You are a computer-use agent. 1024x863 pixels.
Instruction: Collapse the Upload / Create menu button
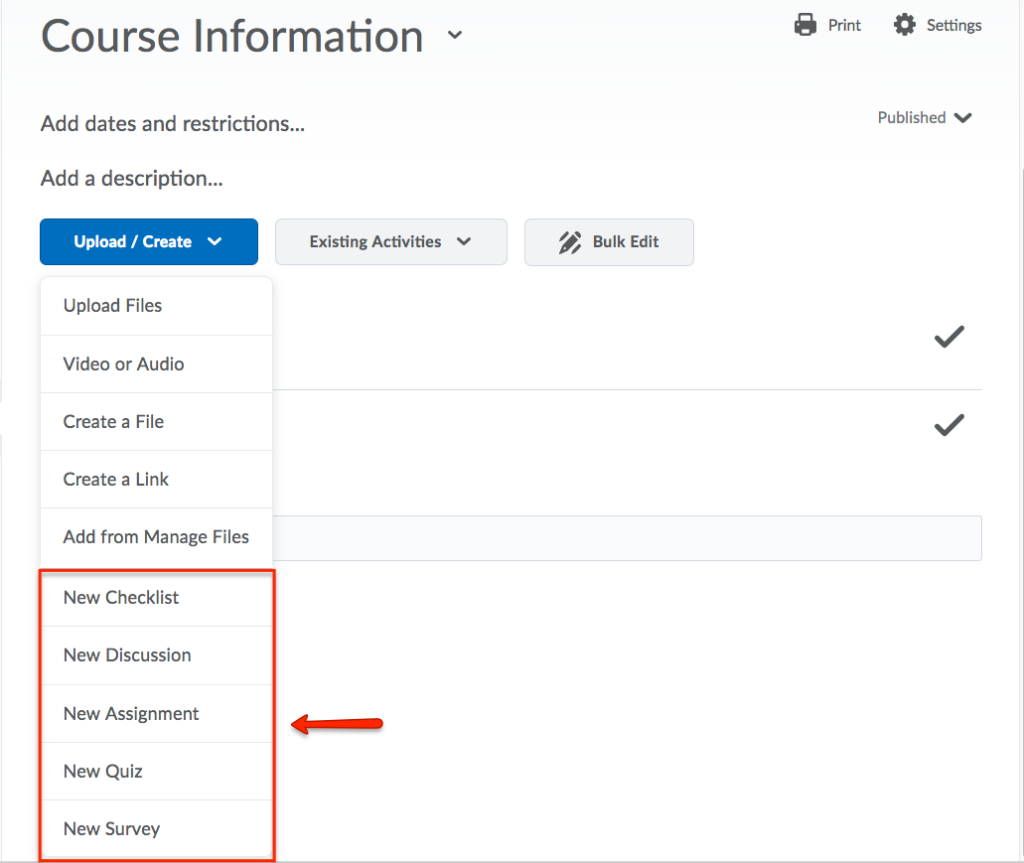pyautogui.click(x=148, y=242)
